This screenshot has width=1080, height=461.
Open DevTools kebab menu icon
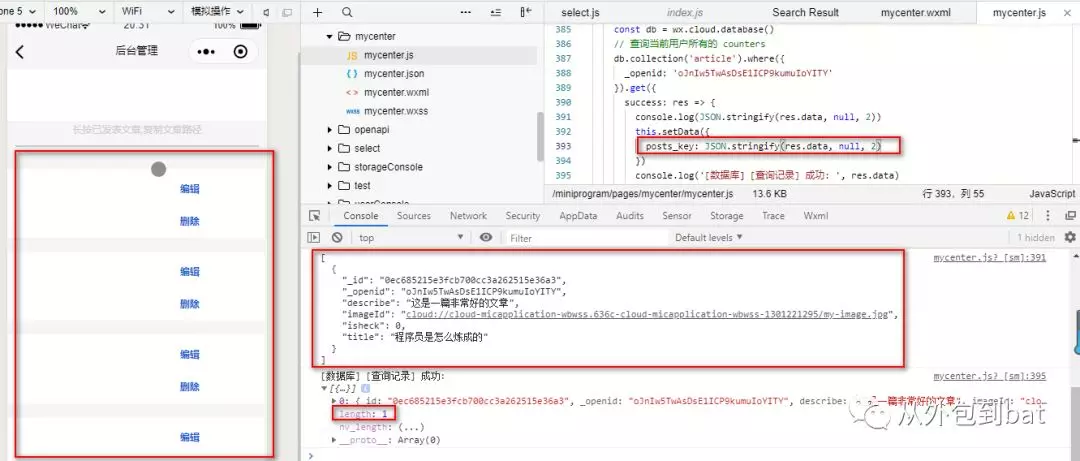pyautogui.click(x=1047, y=216)
